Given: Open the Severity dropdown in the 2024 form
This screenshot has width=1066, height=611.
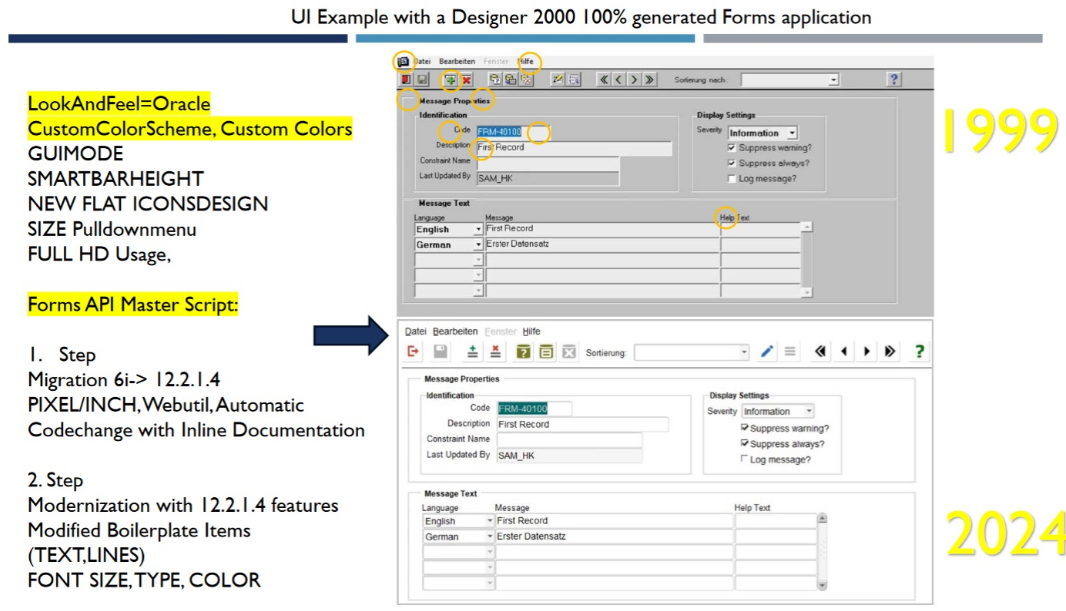Looking at the screenshot, I should coord(809,411).
